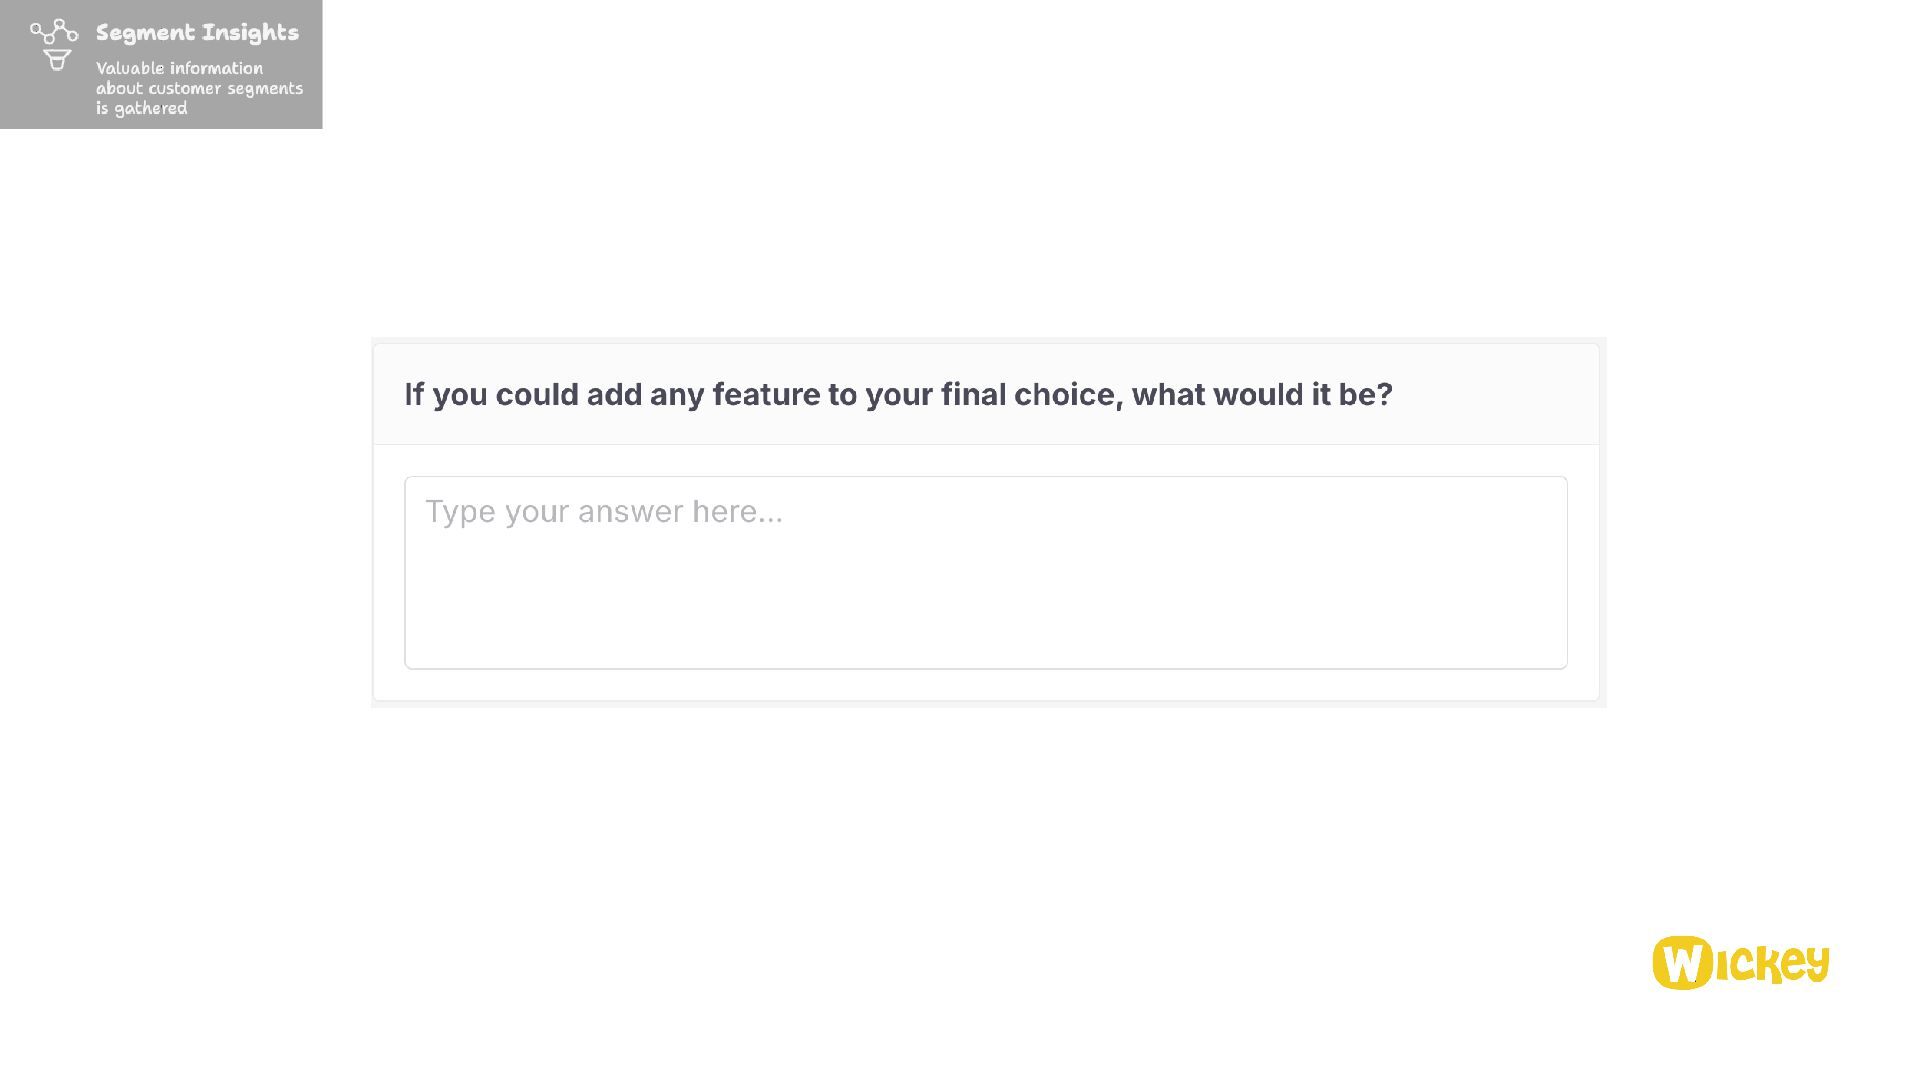The width and height of the screenshot is (1920, 1080).
Task: Click the 'Valuable information about customer segments' description
Action: pos(198,79)
